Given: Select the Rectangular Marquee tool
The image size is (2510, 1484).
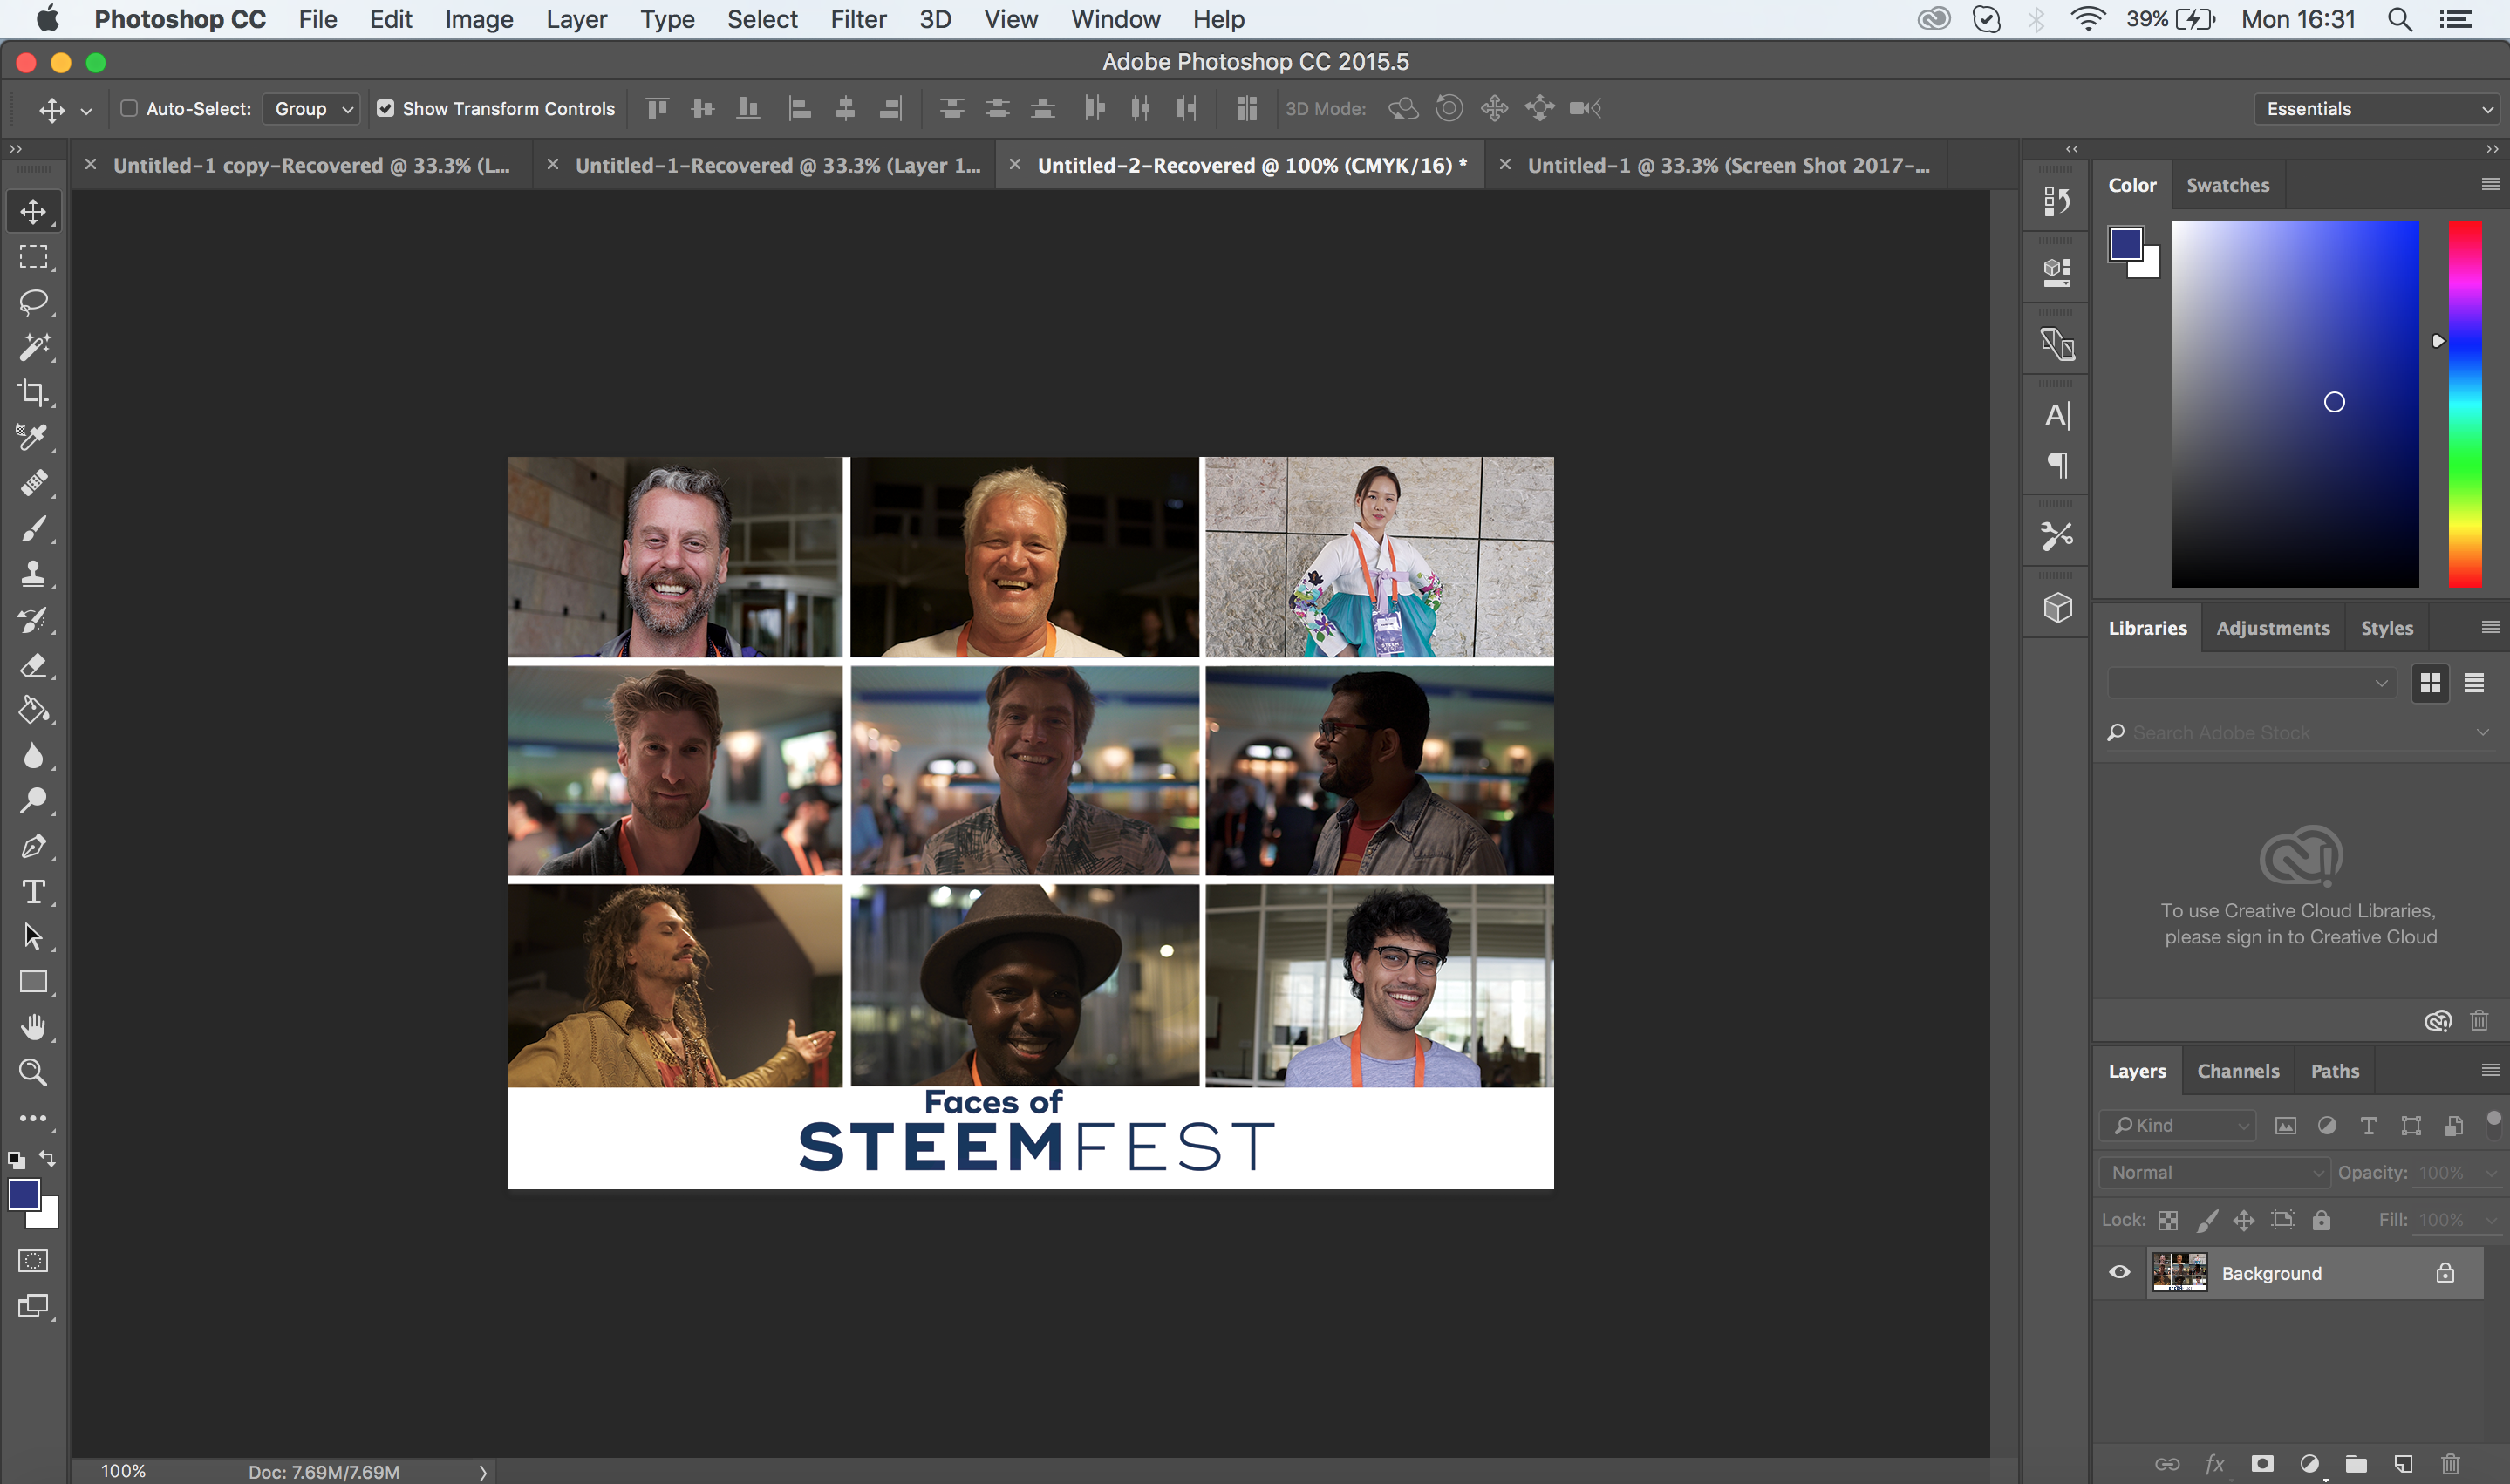Looking at the screenshot, I should tap(31, 256).
